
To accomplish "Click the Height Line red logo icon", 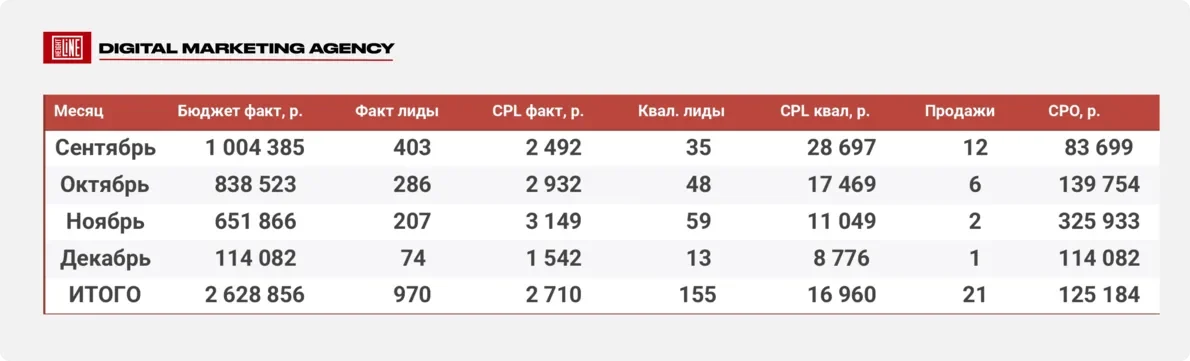I will pos(68,48).
